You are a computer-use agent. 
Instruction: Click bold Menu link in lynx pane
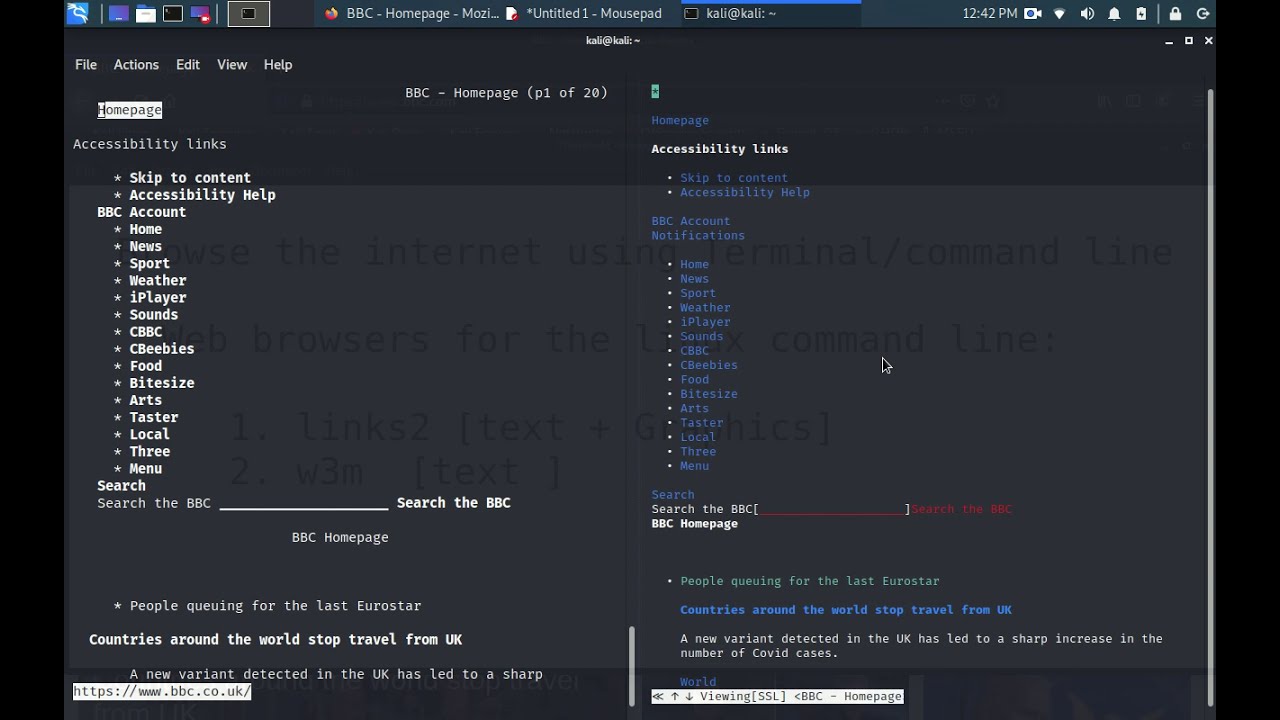(145, 469)
